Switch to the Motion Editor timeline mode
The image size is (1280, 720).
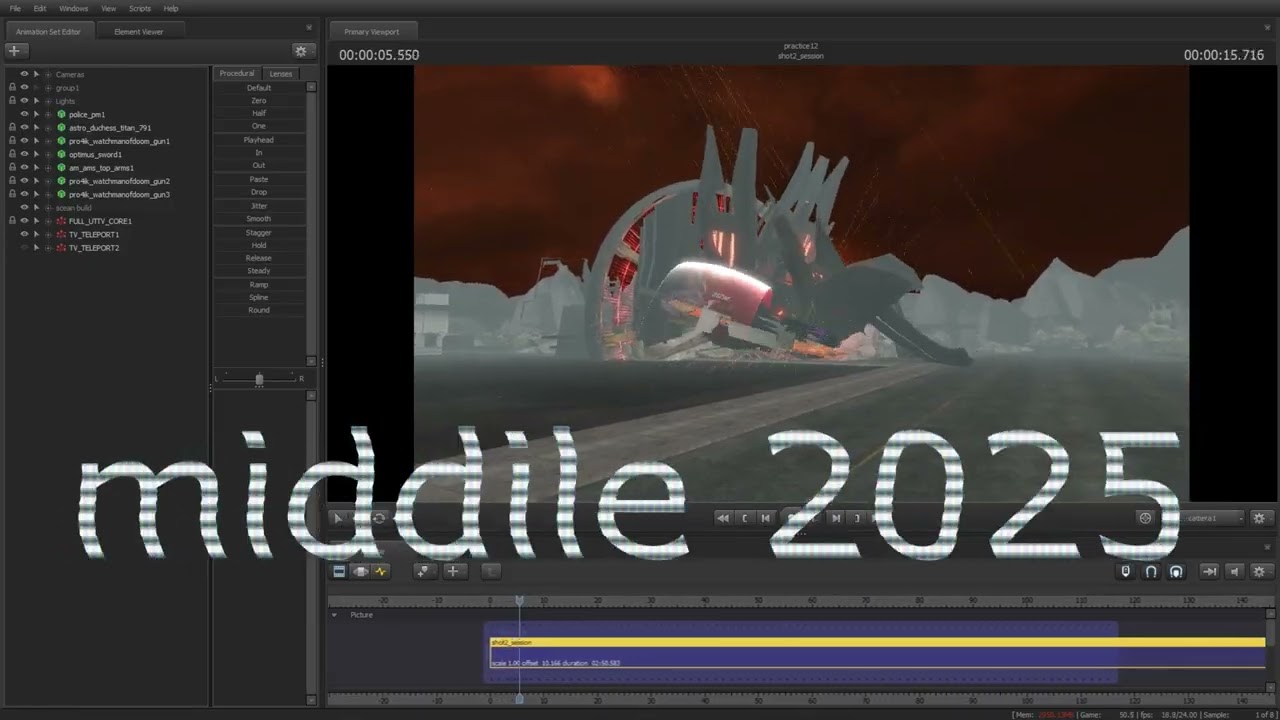360,571
